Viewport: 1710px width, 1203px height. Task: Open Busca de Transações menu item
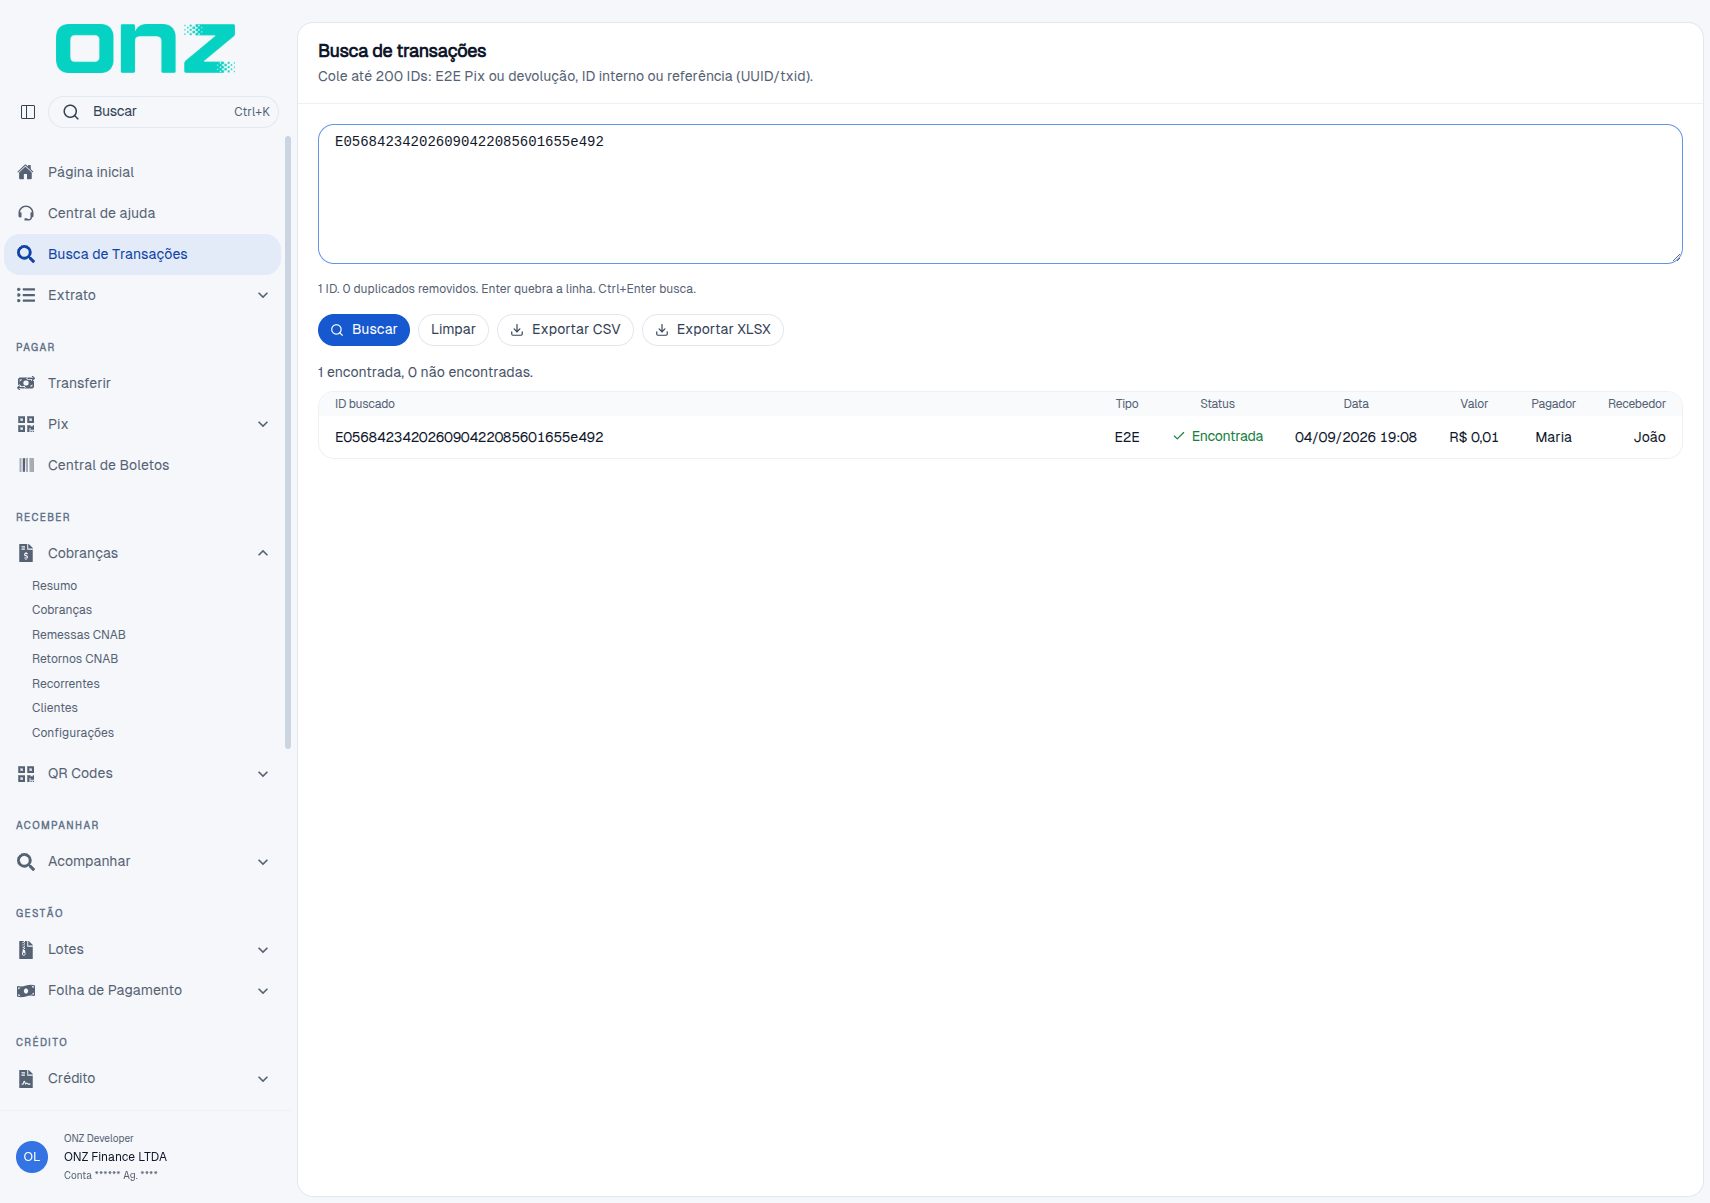coord(142,254)
